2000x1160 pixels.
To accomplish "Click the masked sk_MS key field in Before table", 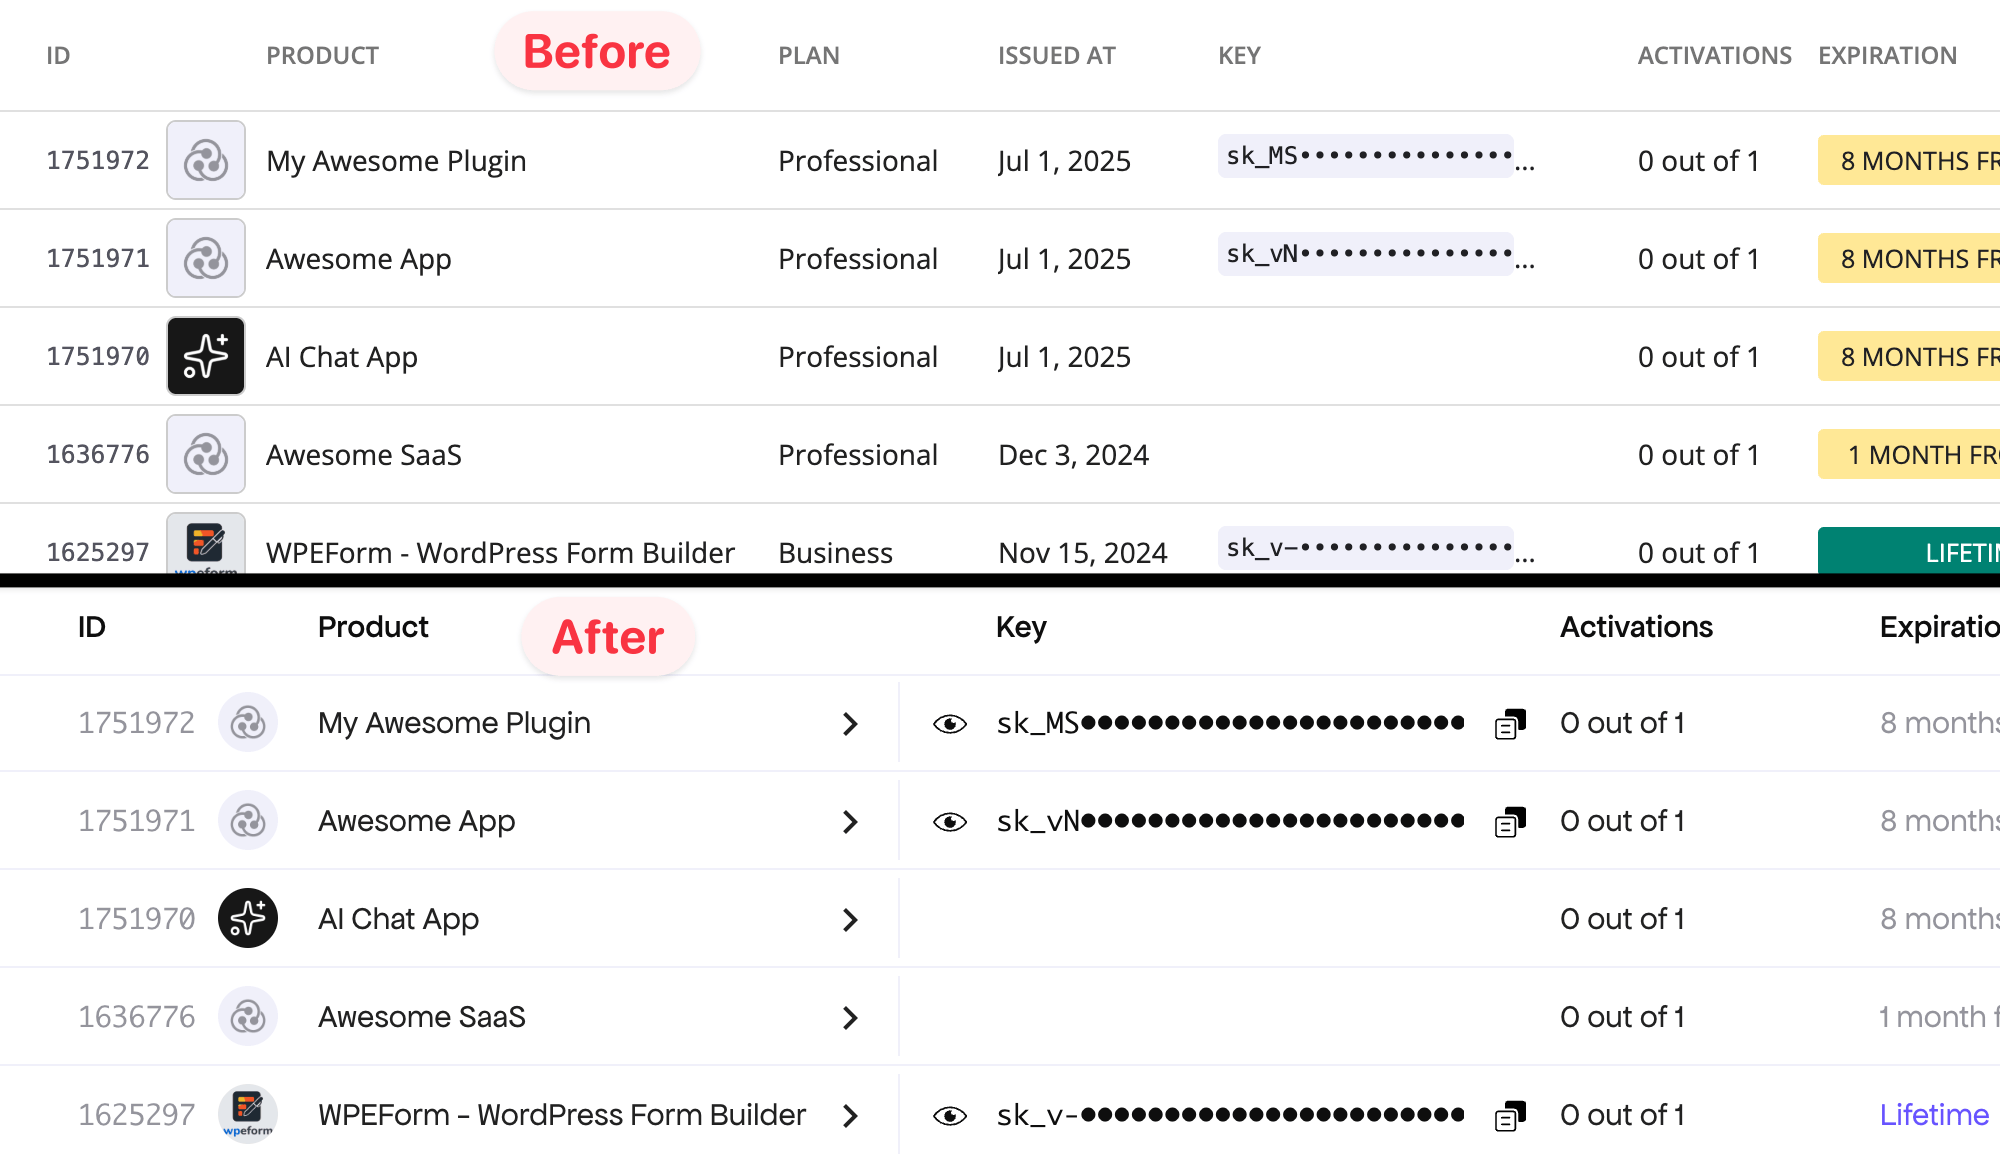I will (1366, 156).
